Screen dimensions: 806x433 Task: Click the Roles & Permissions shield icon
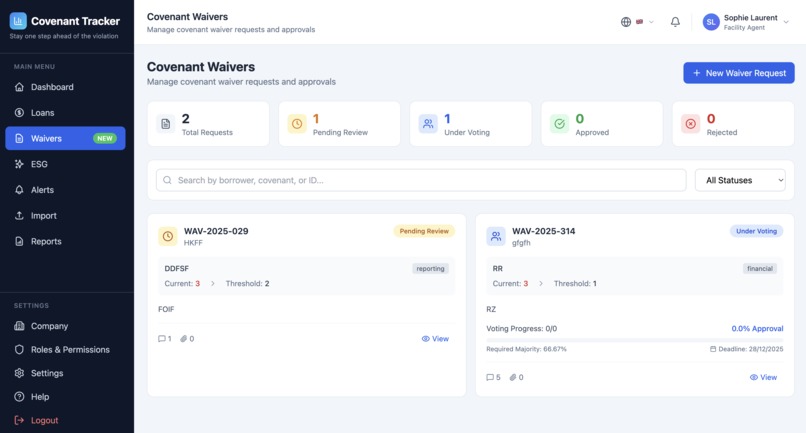point(19,350)
